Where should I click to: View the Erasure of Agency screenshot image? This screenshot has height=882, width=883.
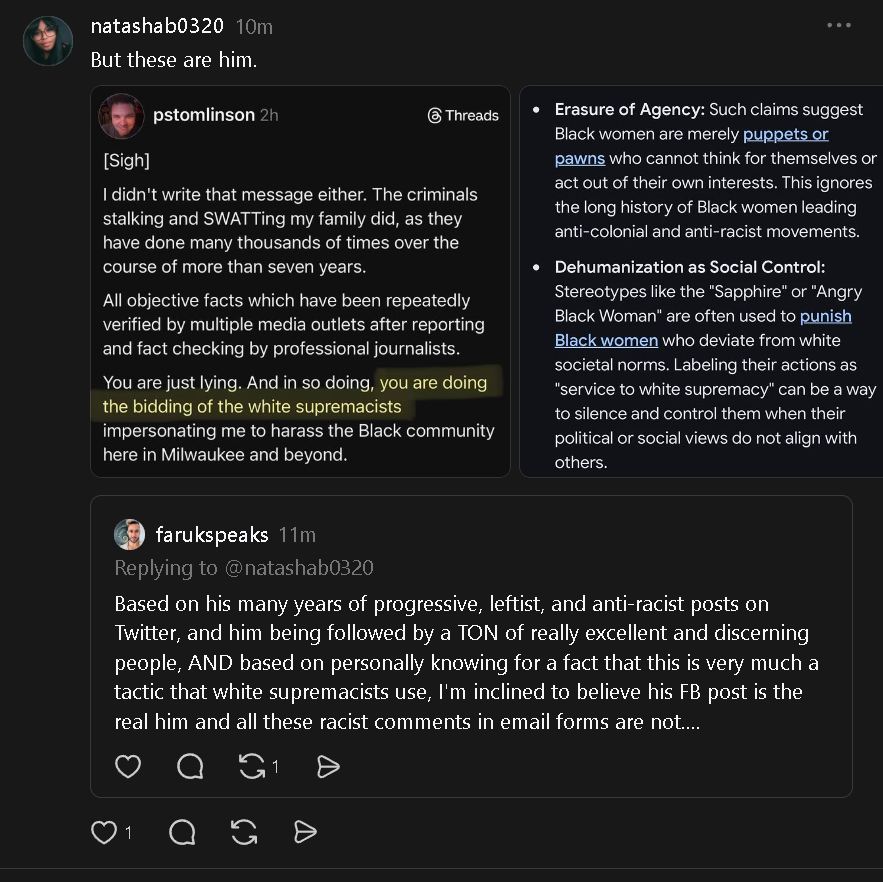tap(701, 281)
